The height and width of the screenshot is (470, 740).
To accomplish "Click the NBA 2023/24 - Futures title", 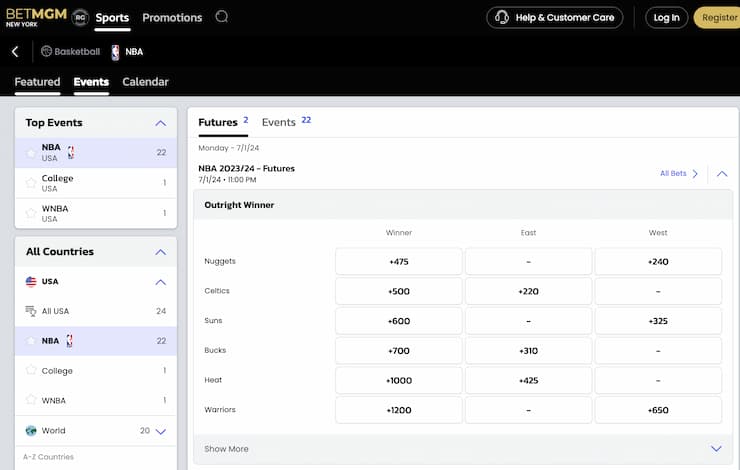I will click(x=246, y=168).
